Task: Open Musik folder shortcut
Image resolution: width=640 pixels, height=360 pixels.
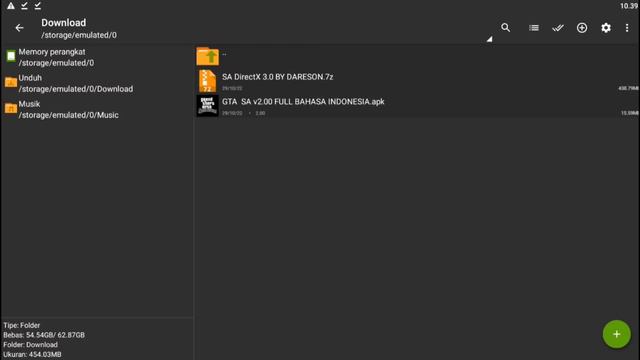Action: click(x=97, y=109)
